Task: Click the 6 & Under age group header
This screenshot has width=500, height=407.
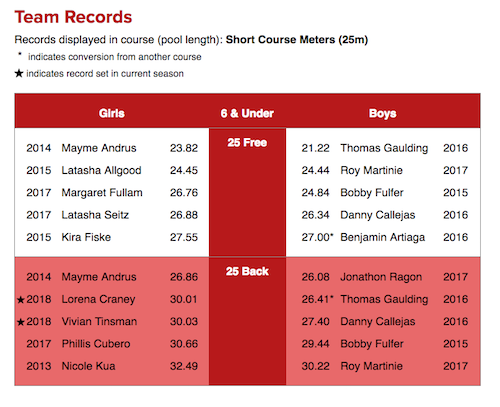Action: pyautogui.click(x=247, y=113)
